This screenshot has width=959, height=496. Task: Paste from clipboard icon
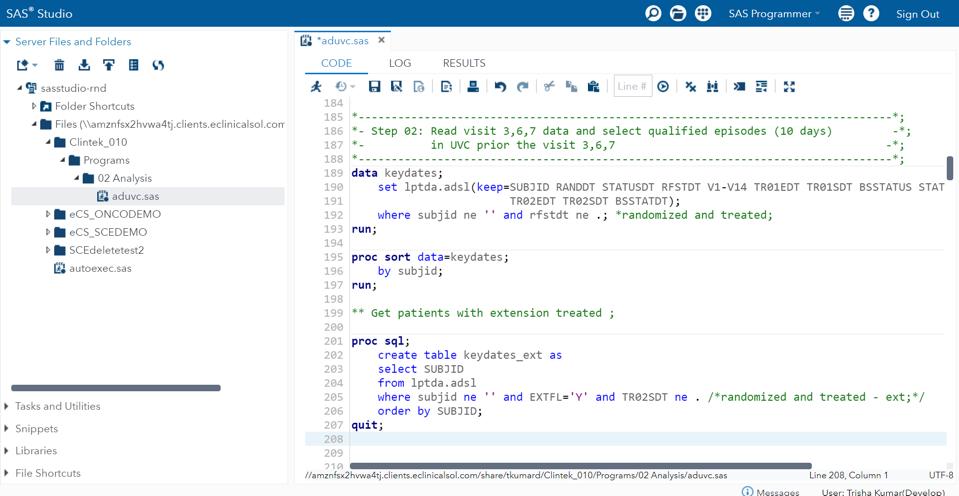click(593, 86)
